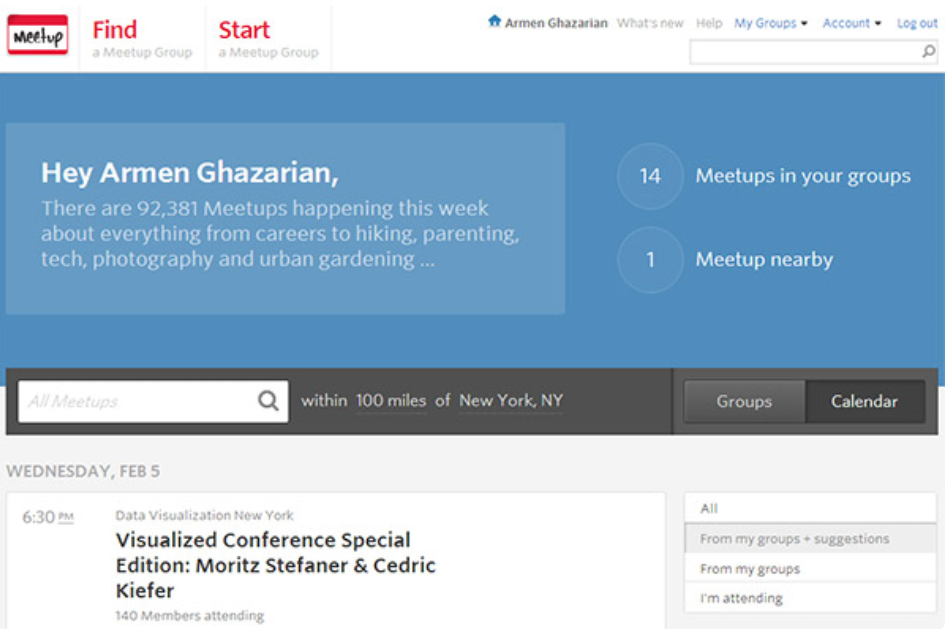Open the Start a Meetup Group page
This screenshot has height=641, width=945.
(x=268, y=39)
